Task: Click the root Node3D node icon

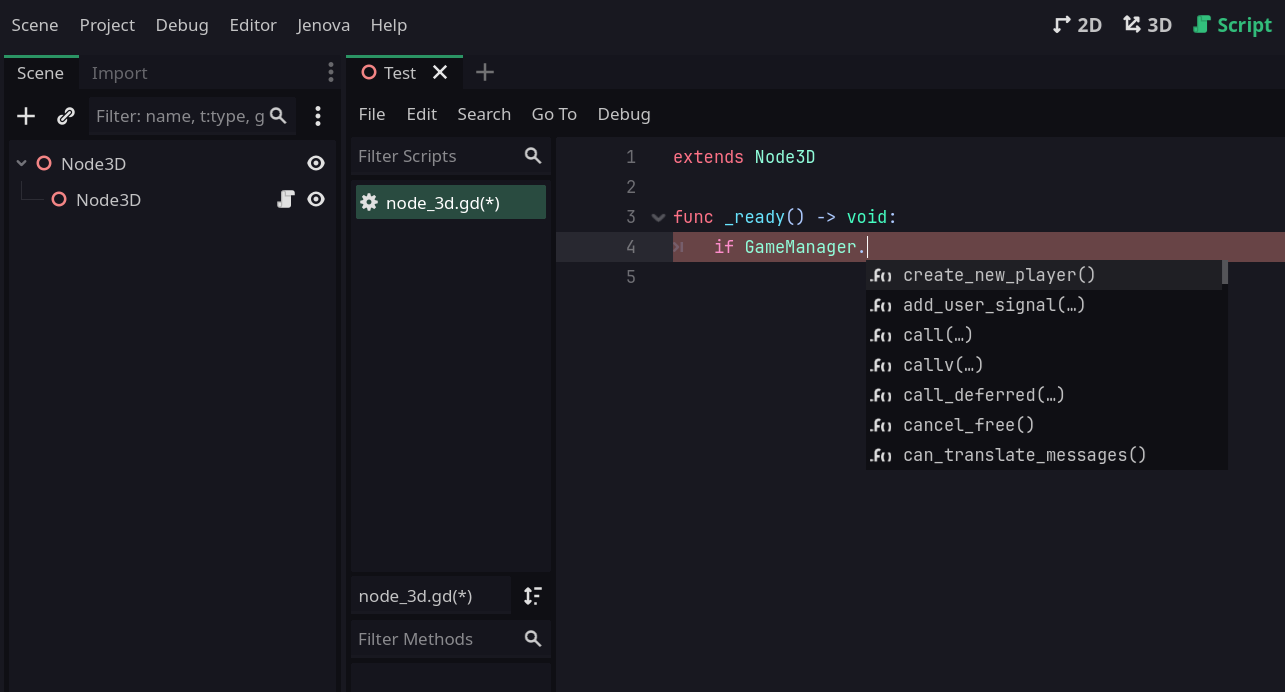Action: point(44,163)
